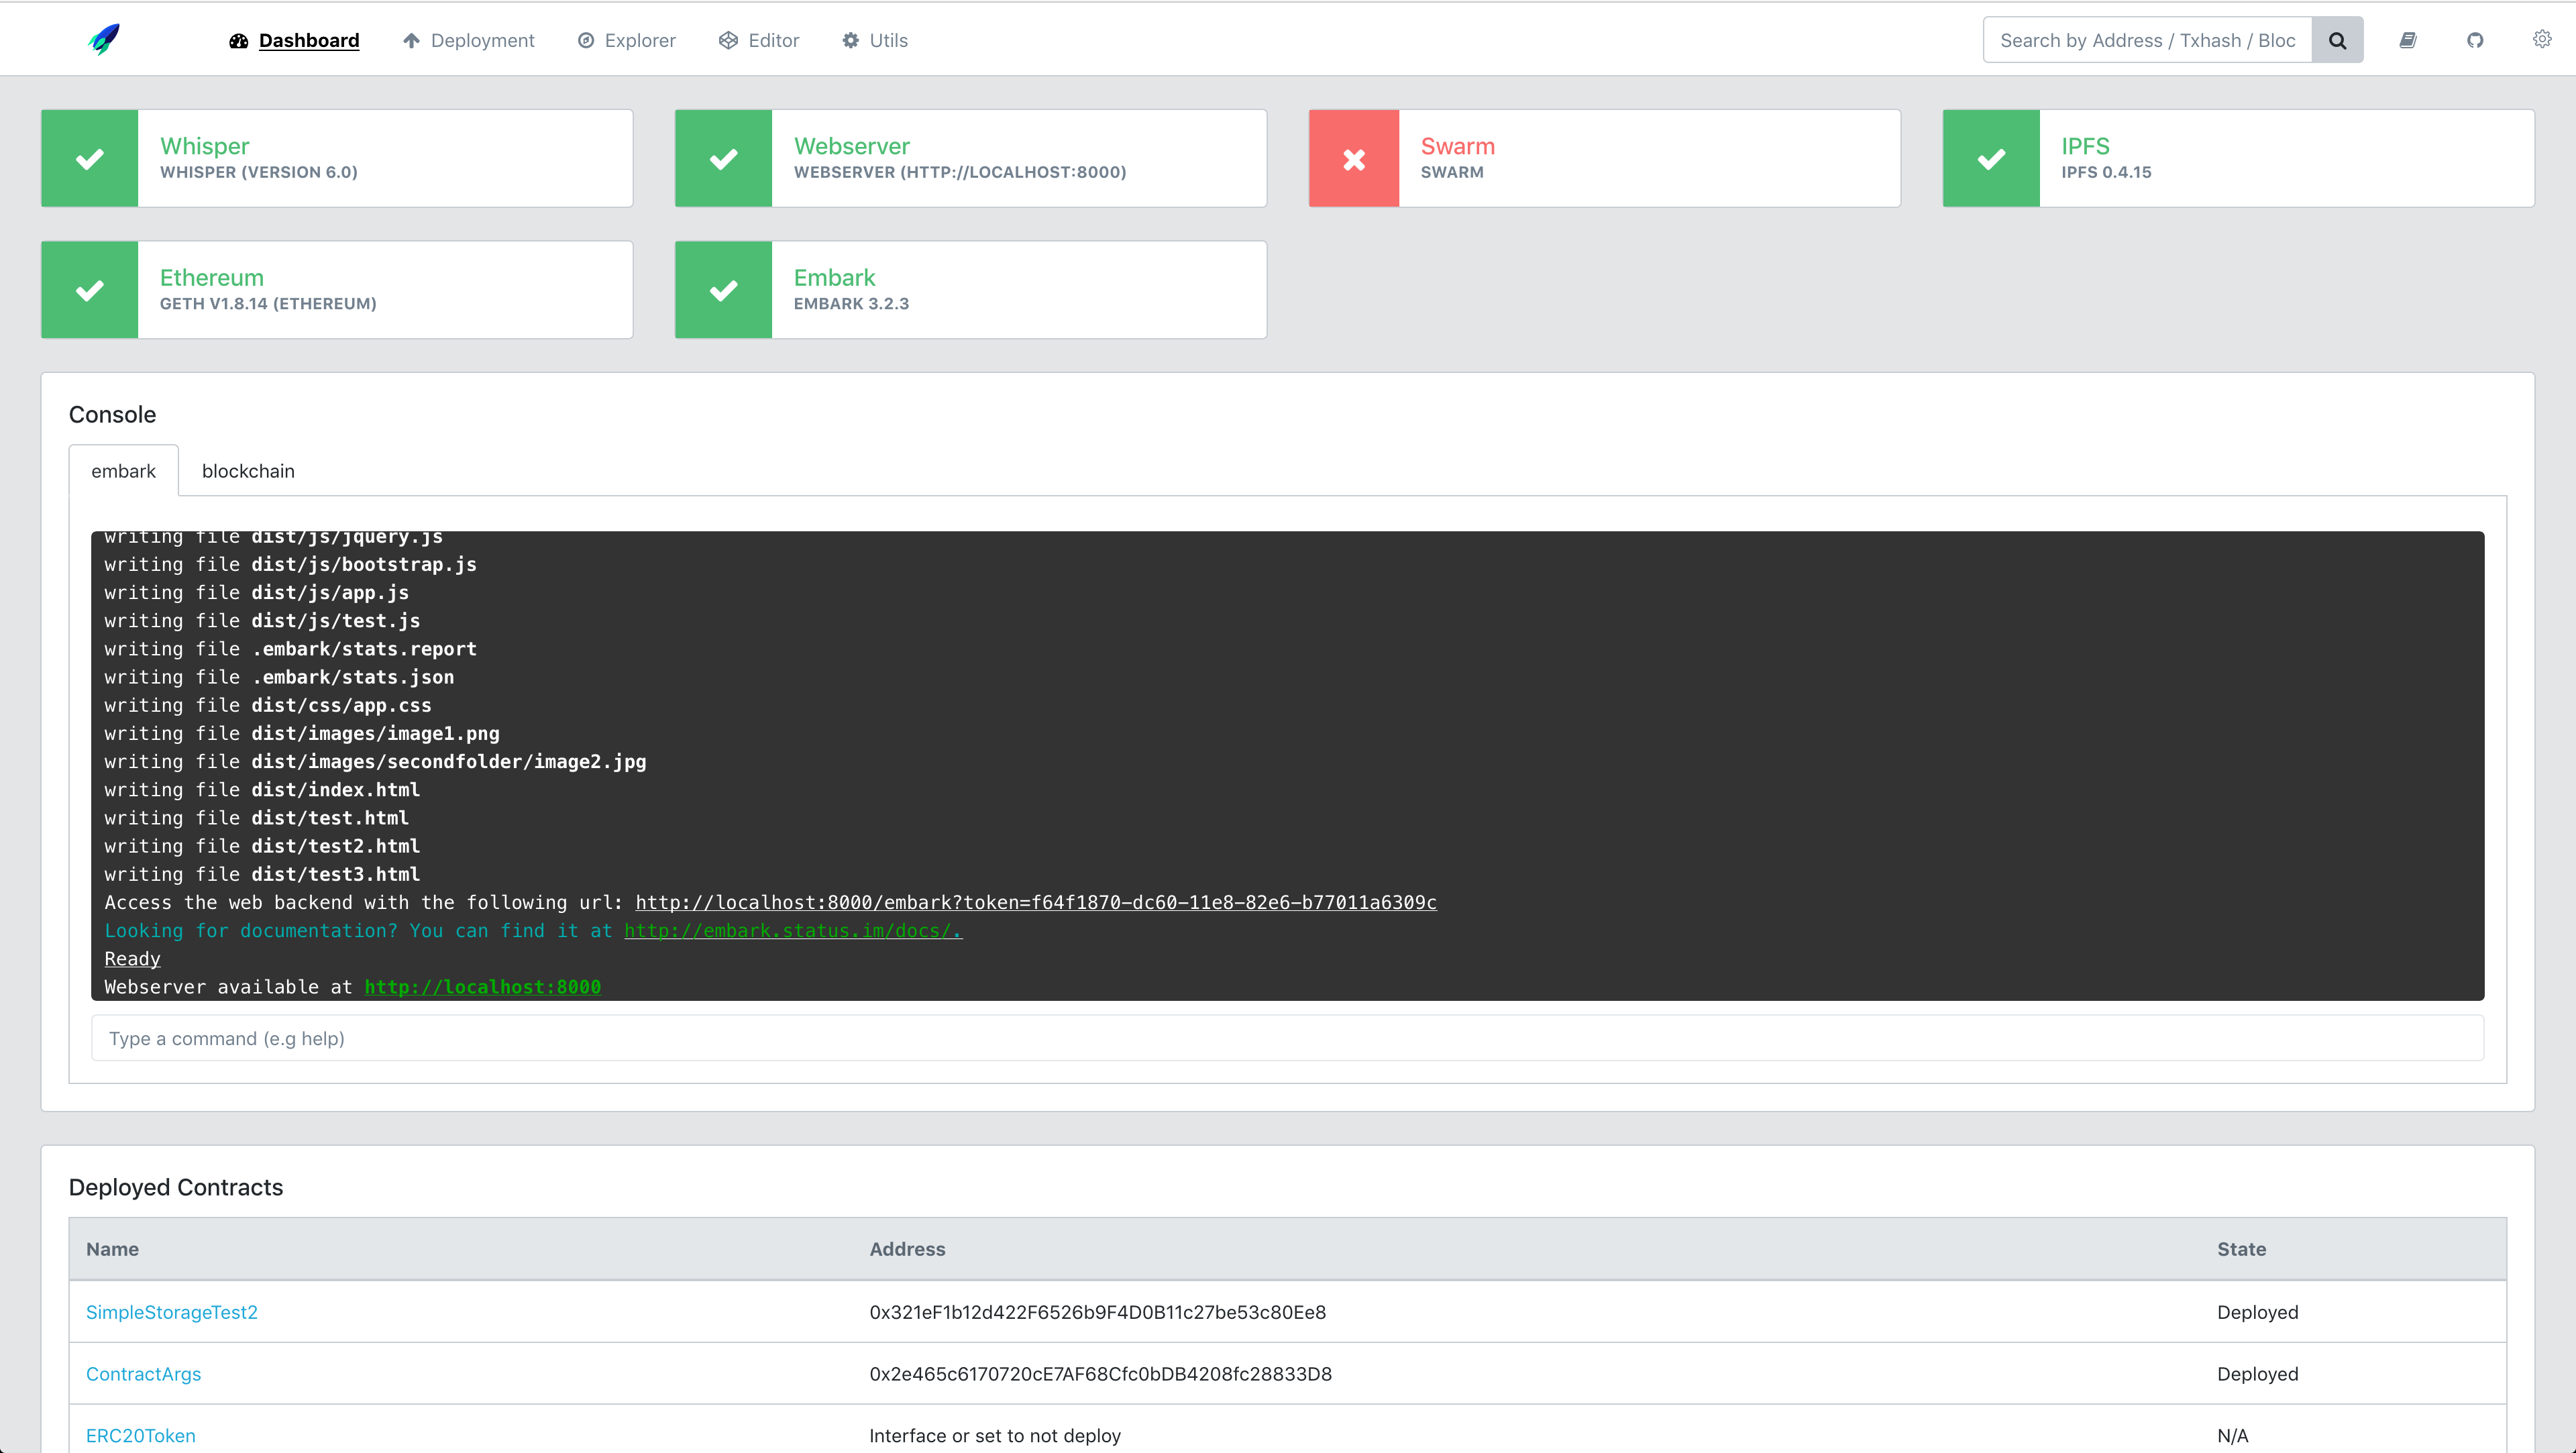Switch to the blockchain console tab

click(248, 471)
